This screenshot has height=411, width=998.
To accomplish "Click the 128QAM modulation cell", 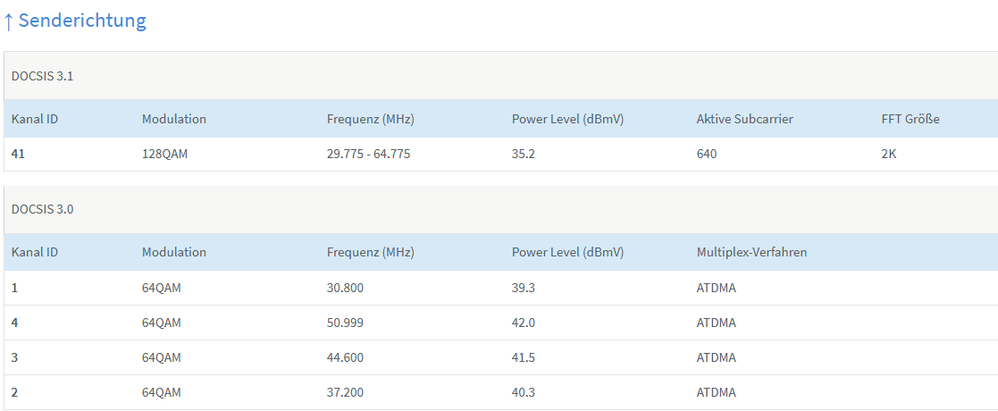I will [167, 154].
